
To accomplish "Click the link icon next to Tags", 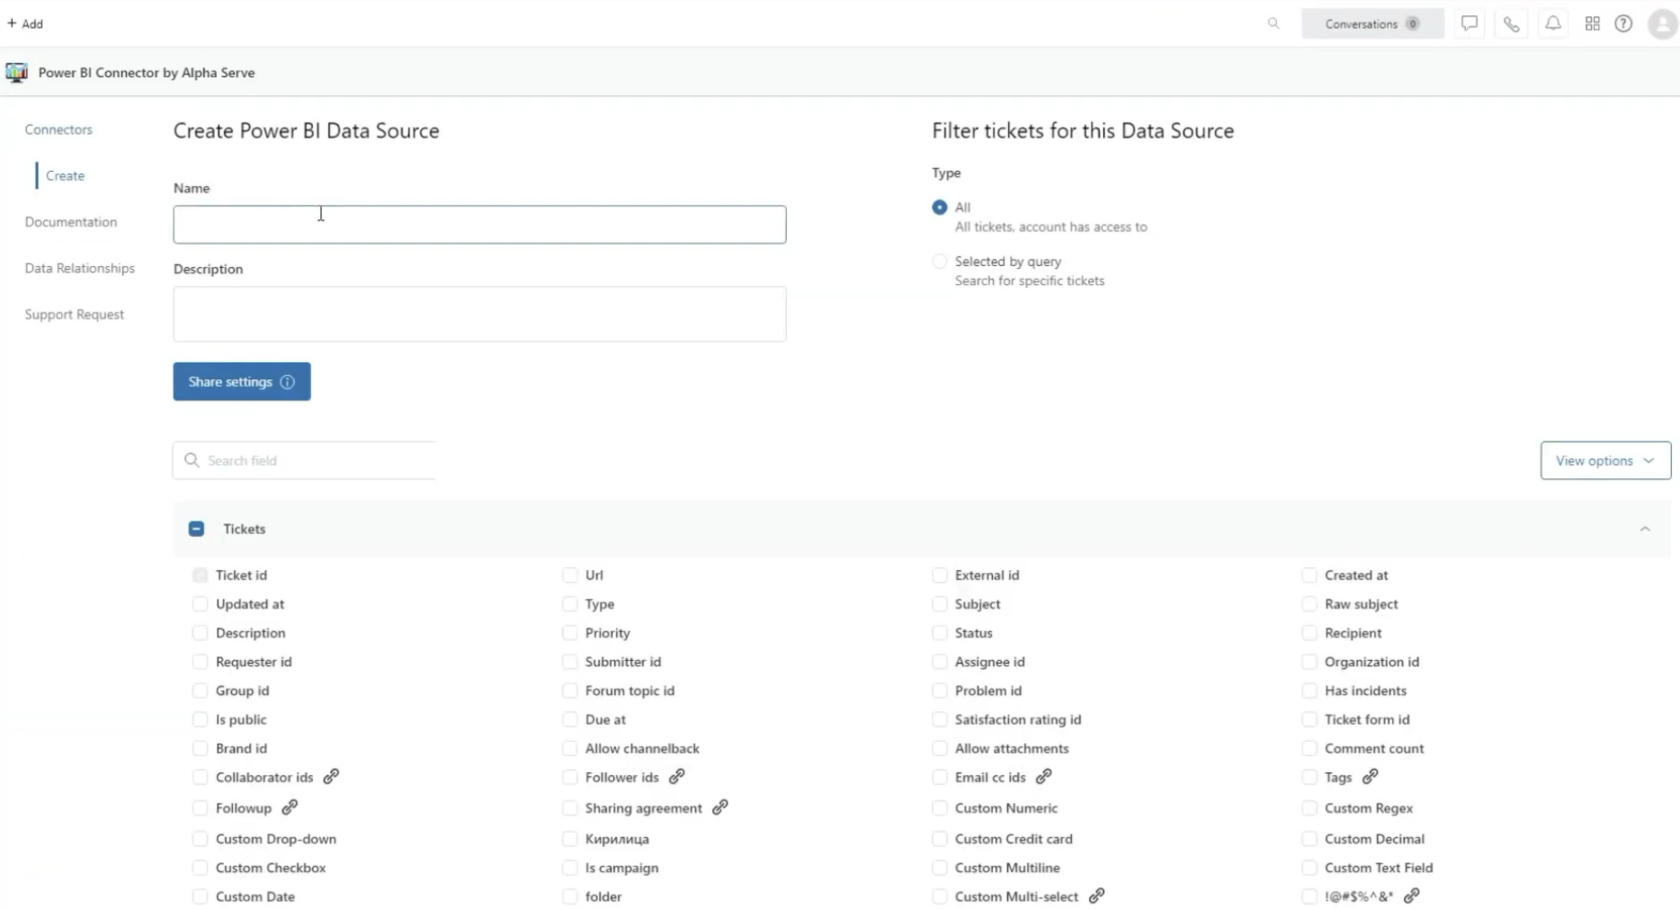I will (x=1369, y=777).
